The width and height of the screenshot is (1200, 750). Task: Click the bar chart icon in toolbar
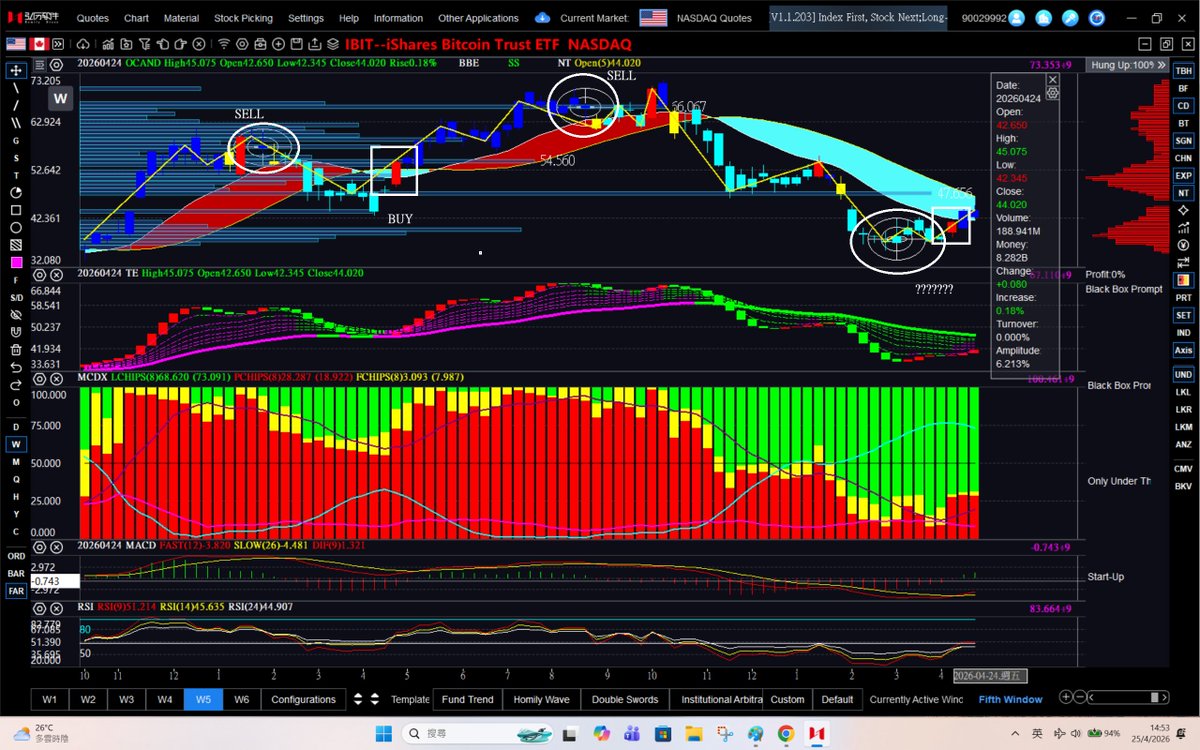click(x=108, y=44)
